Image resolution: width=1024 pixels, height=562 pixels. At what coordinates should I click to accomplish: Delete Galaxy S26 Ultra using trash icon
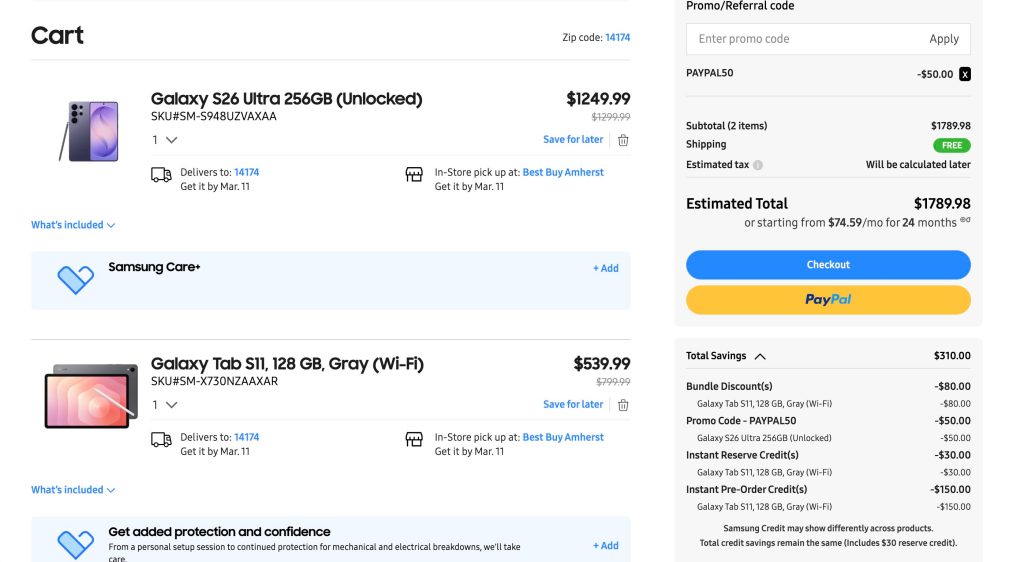[x=623, y=140]
